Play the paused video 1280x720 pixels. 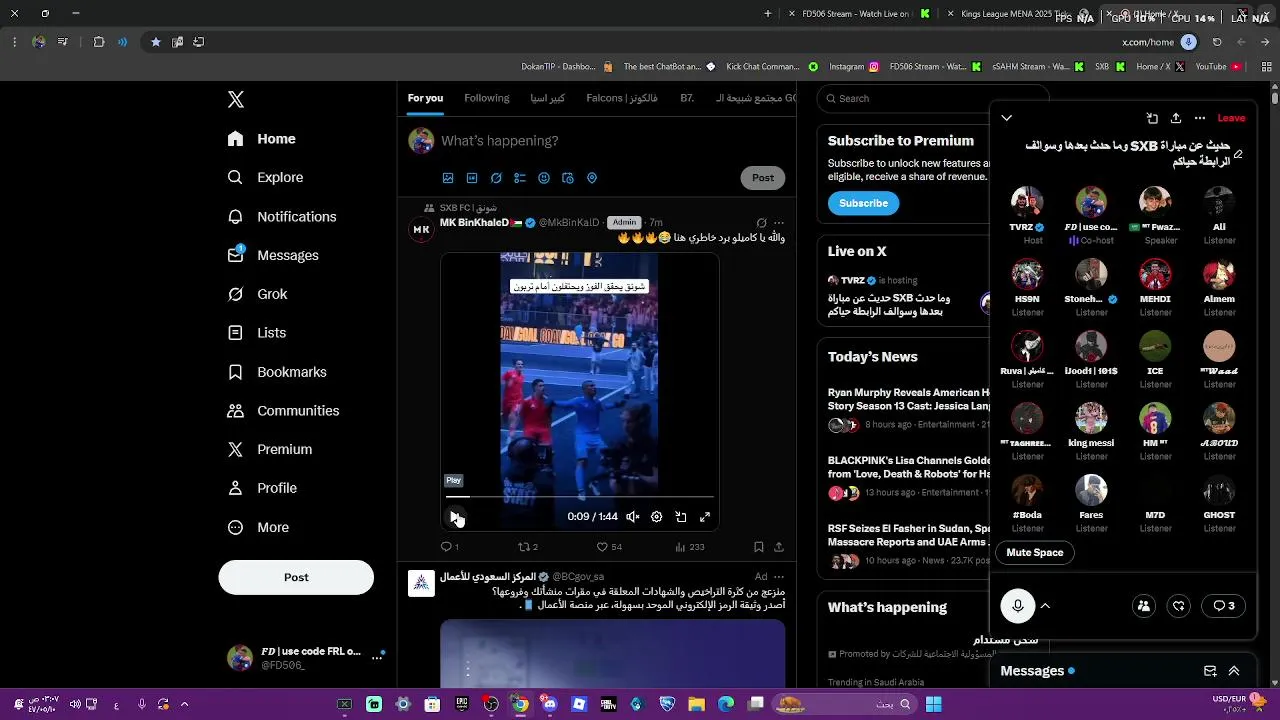click(455, 517)
